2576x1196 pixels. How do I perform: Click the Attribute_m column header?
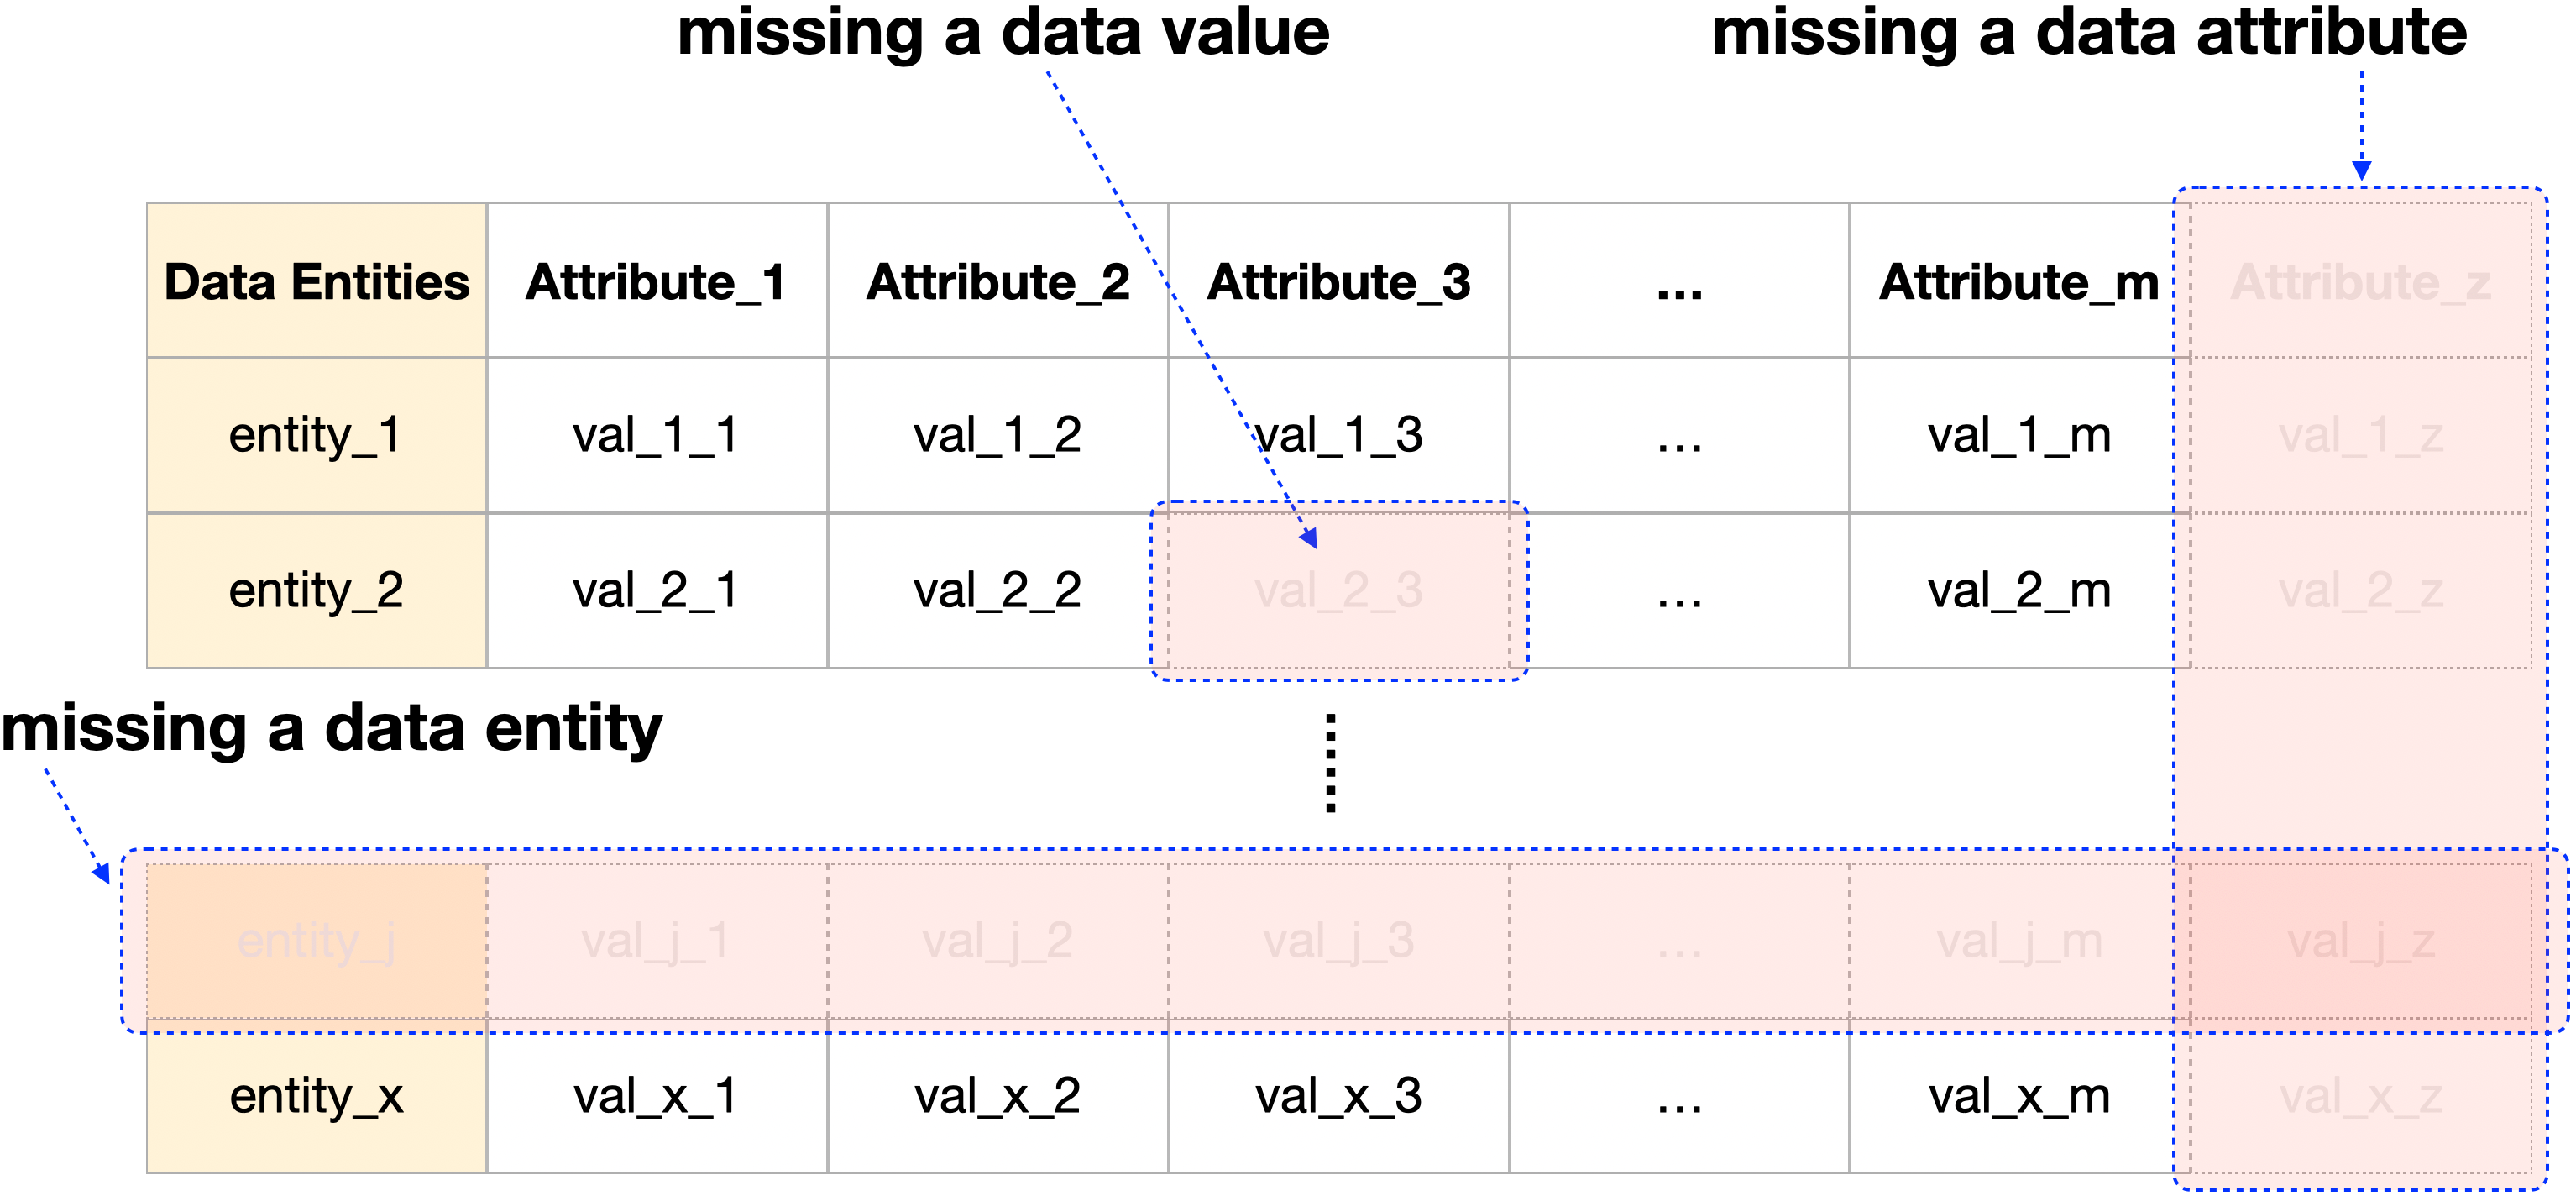pyautogui.click(x=2018, y=282)
